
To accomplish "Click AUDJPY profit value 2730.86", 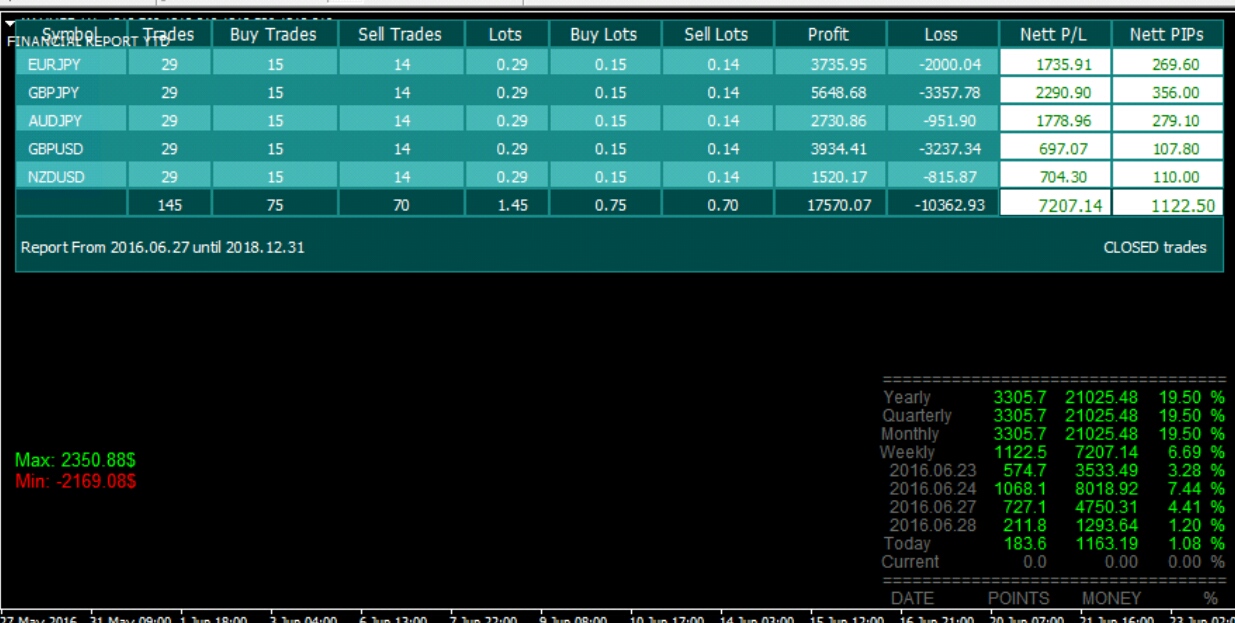I will [839, 120].
